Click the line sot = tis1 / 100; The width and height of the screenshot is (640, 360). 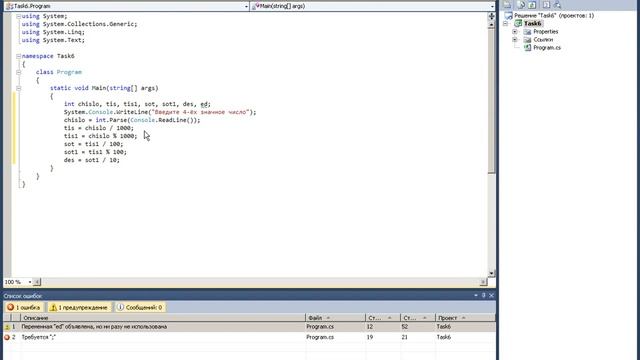point(93,144)
